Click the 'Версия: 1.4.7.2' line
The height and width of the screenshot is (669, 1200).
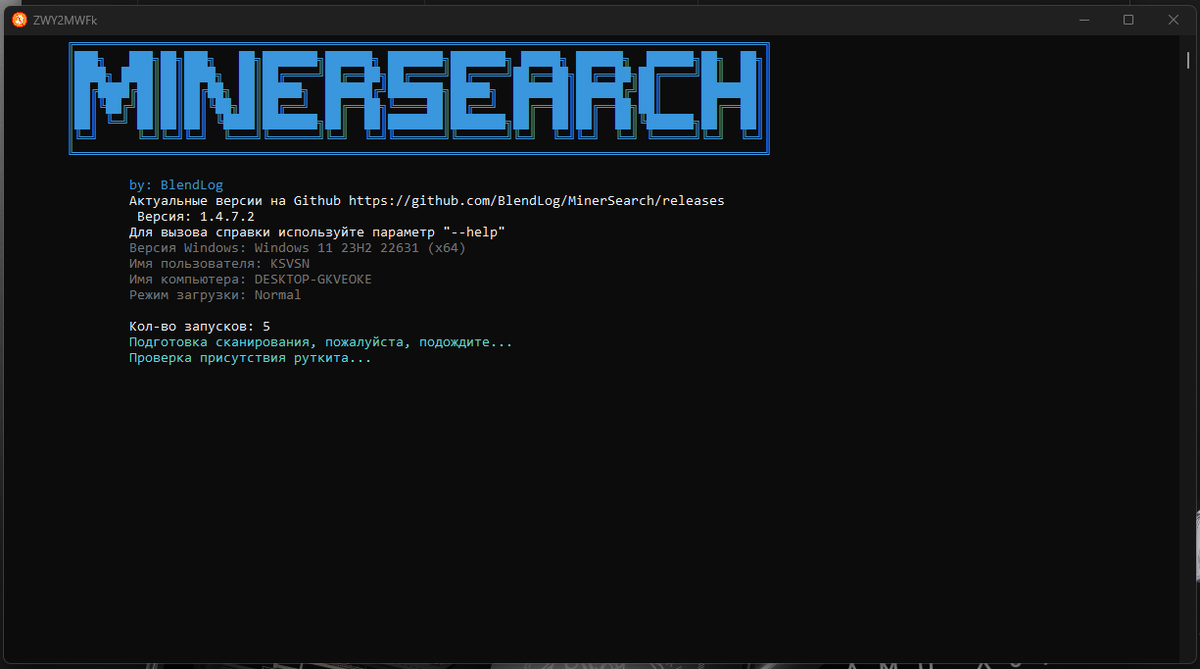pos(196,216)
